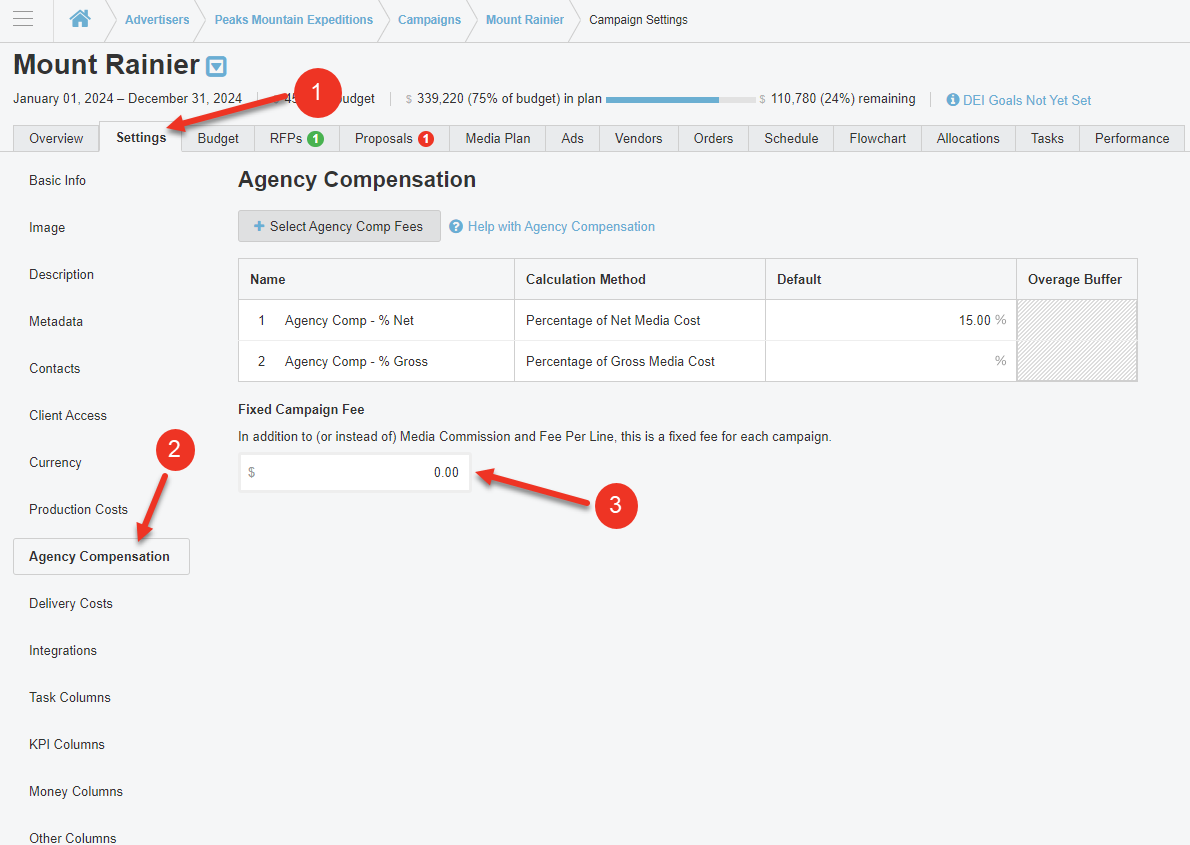Open Mount Rainier breadcrumb link
1190x845 pixels.
point(525,20)
